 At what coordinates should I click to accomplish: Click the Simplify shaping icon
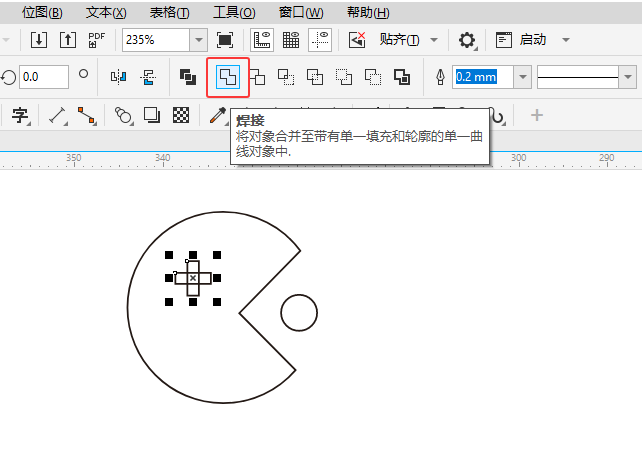pyautogui.click(x=315, y=77)
